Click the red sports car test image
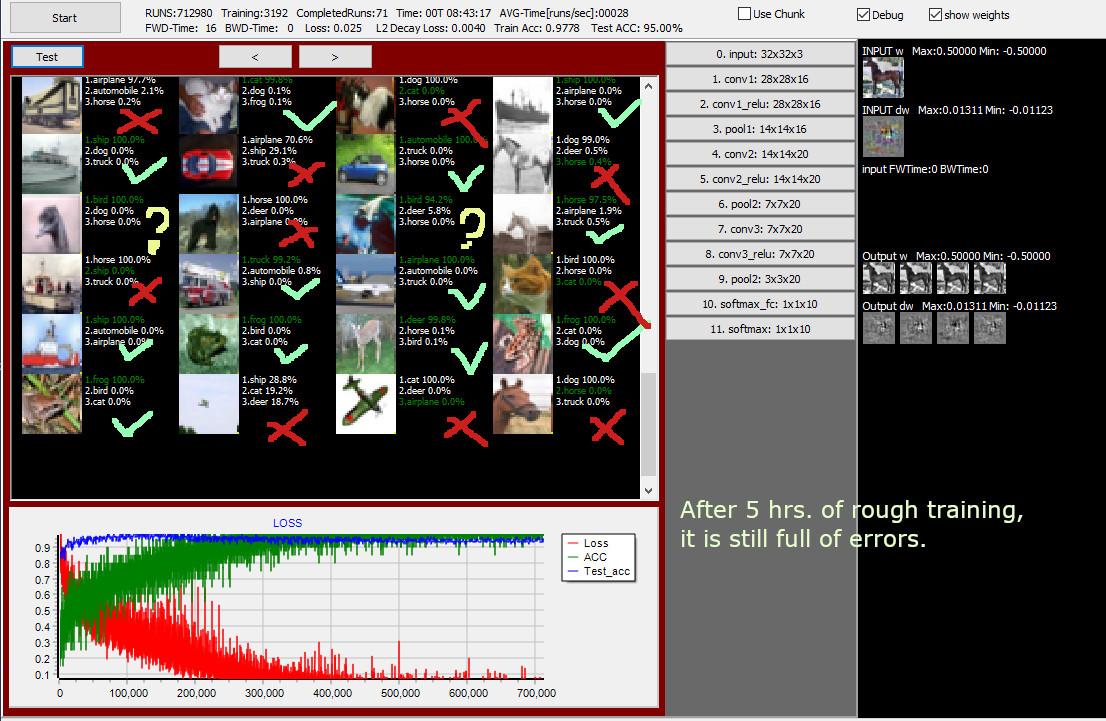Screen dimensions: 1106x721 point(208,162)
